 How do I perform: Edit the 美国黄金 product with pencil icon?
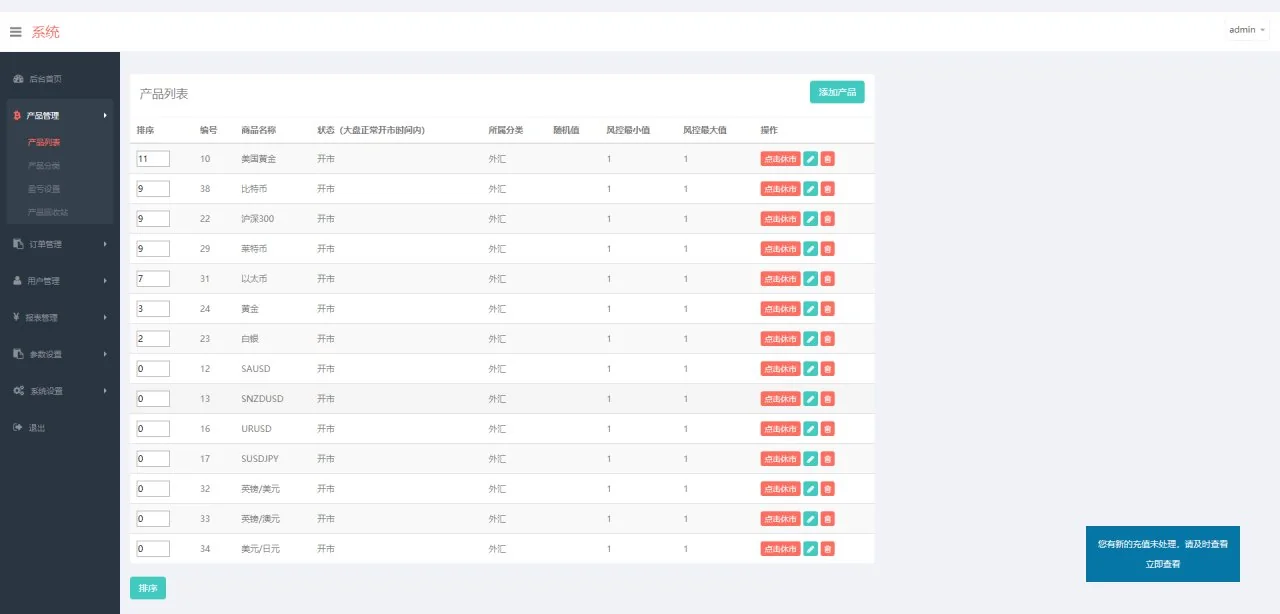811,159
